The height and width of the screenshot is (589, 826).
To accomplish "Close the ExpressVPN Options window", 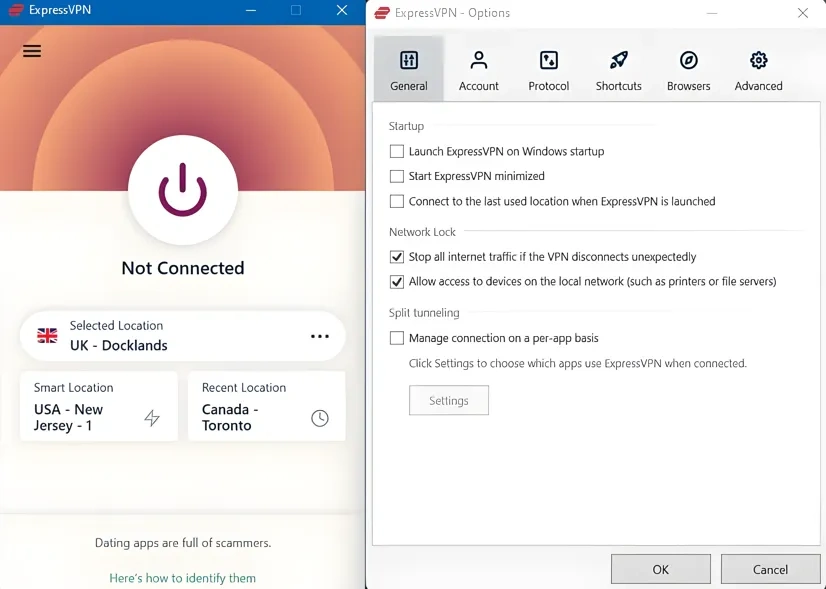I will point(803,13).
